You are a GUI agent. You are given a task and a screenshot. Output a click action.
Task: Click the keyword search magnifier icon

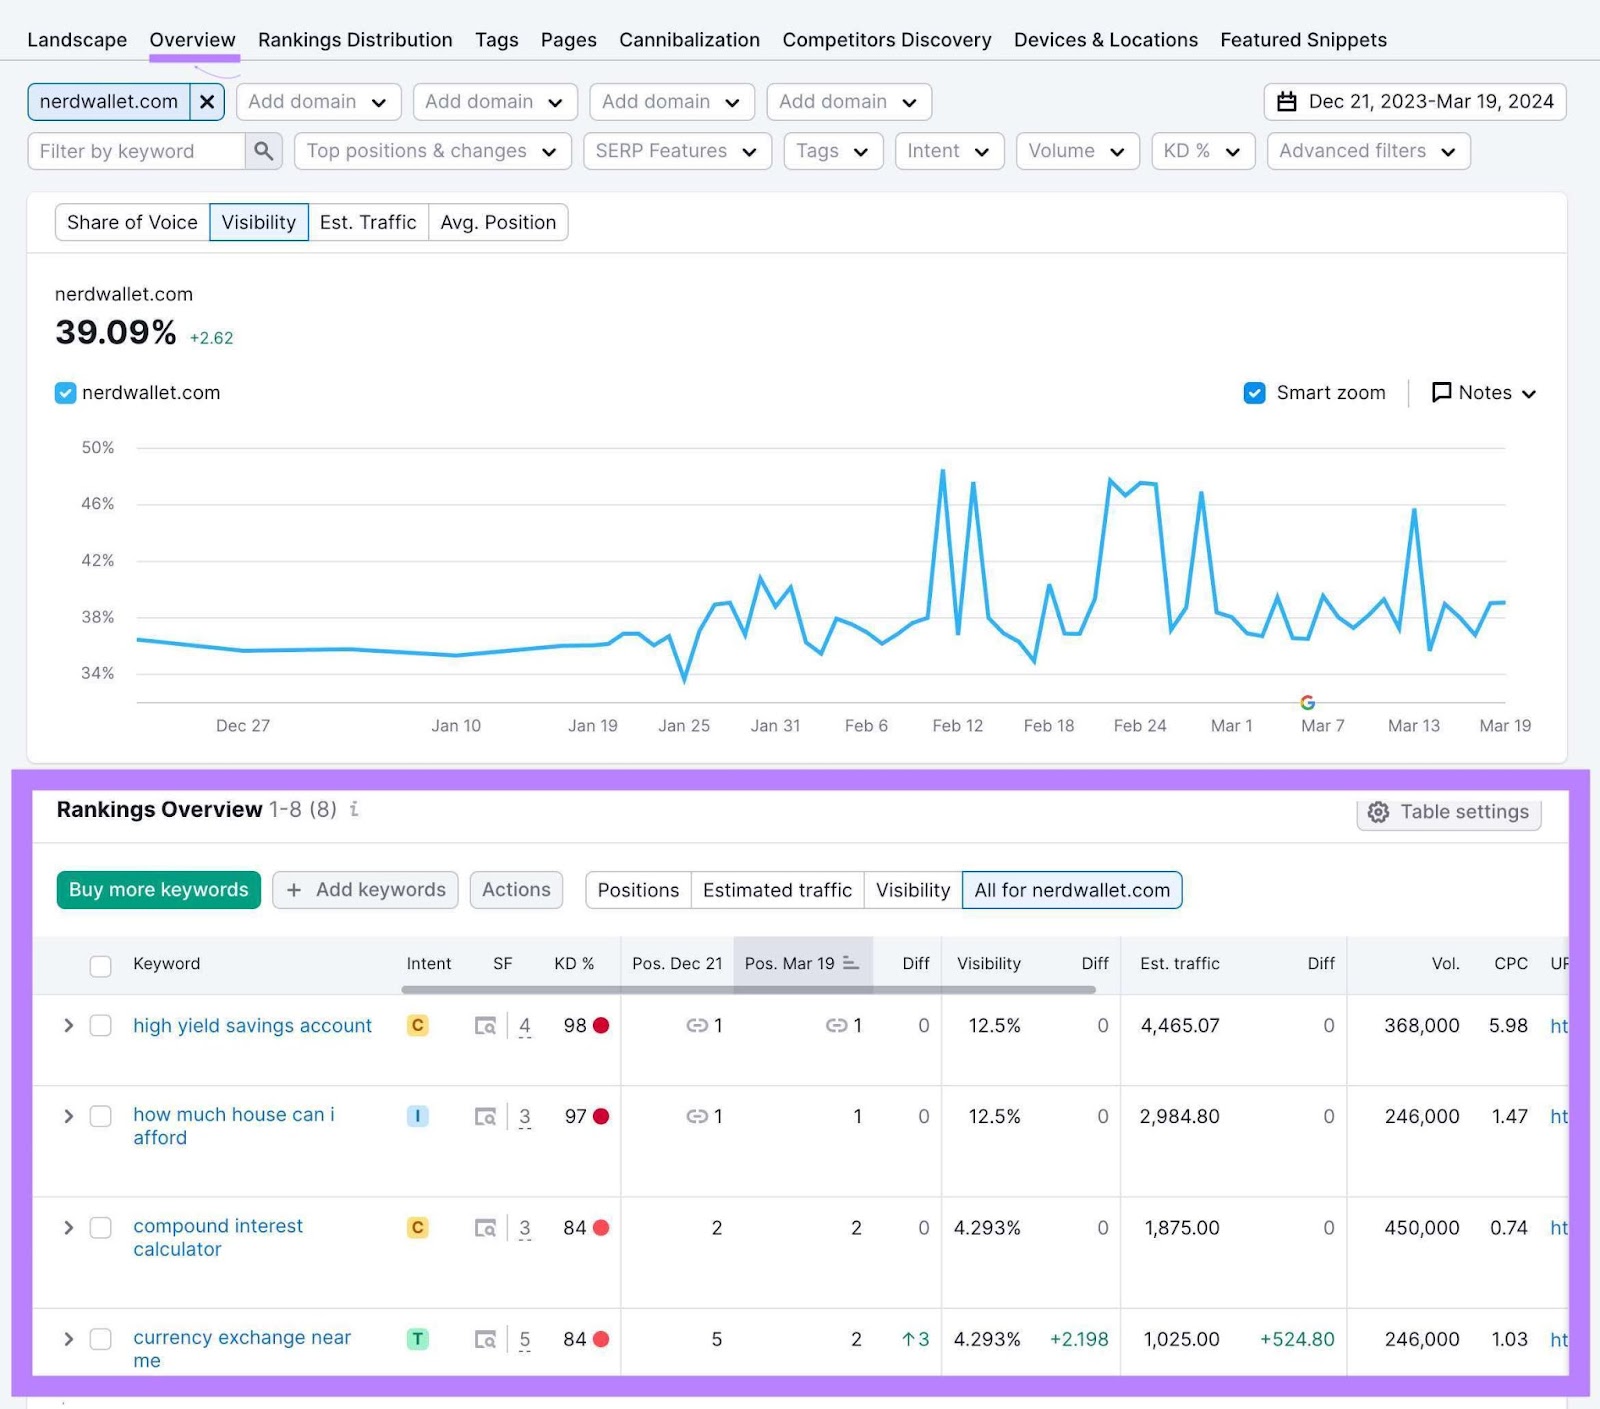[264, 151]
